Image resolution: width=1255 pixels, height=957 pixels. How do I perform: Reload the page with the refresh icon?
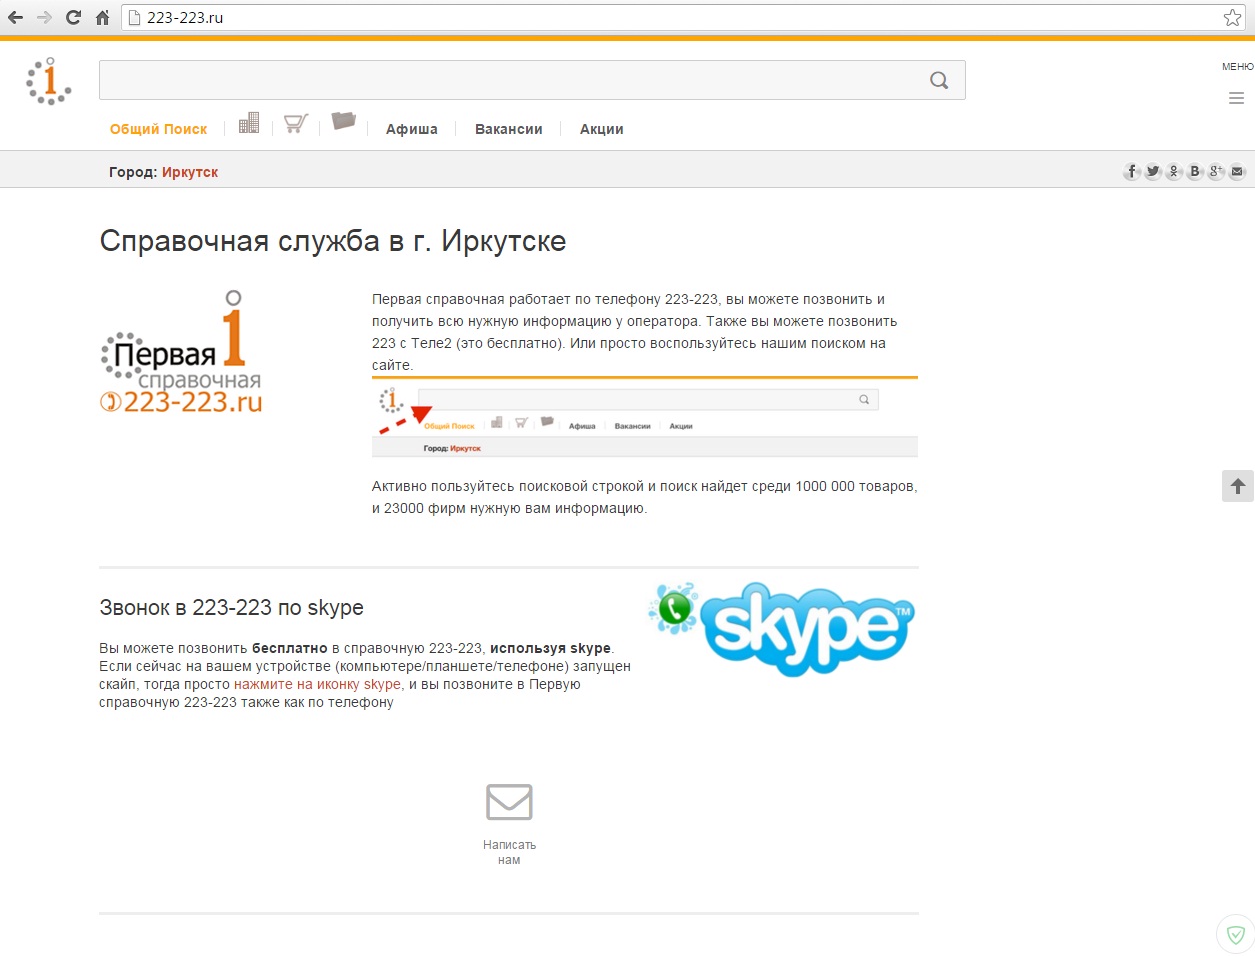coord(73,17)
